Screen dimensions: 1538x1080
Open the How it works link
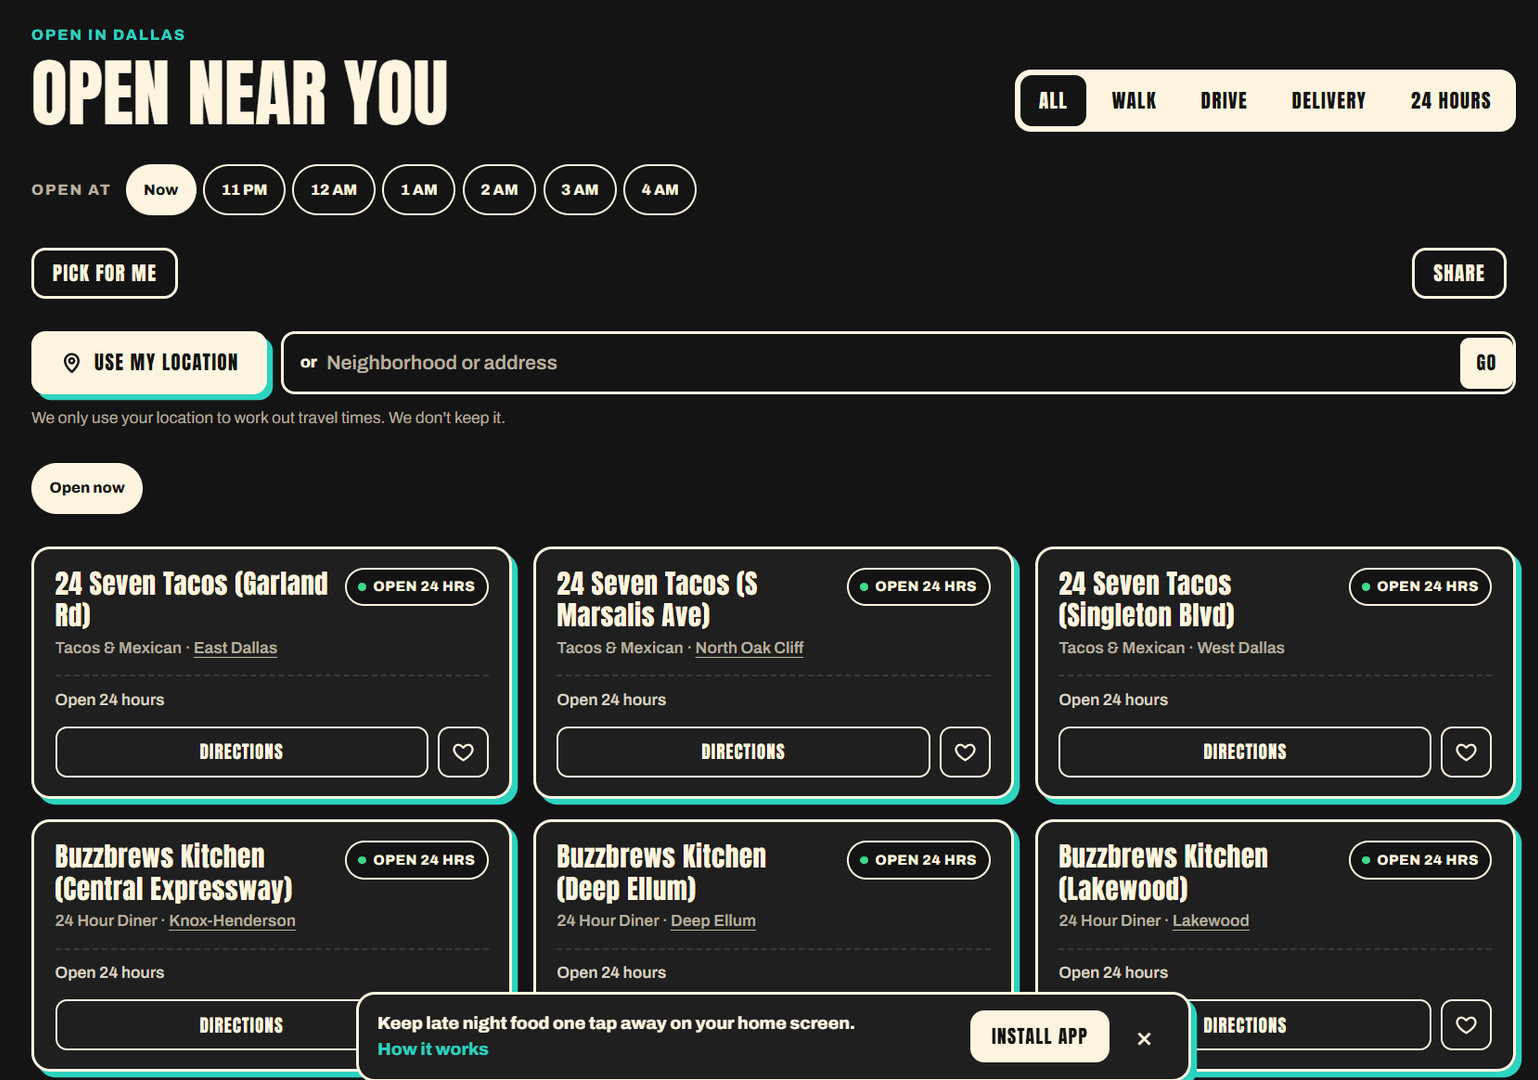(x=433, y=1049)
